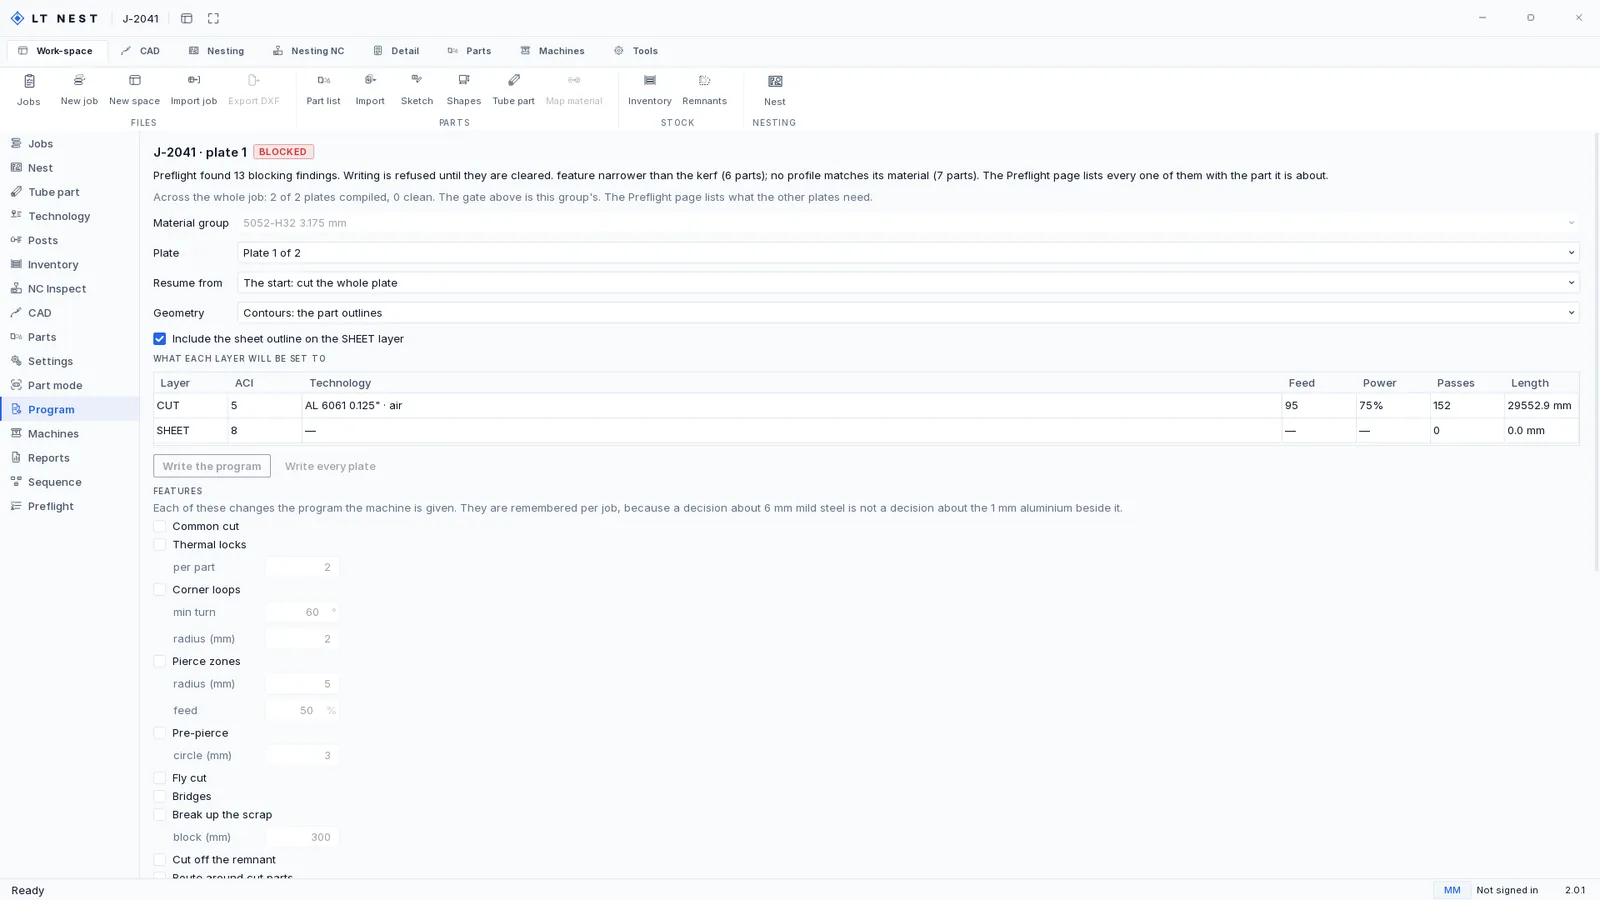Viewport: 1600px width, 900px height.
Task: Click the fullscreen icon in title bar
Action: pyautogui.click(x=213, y=18)
